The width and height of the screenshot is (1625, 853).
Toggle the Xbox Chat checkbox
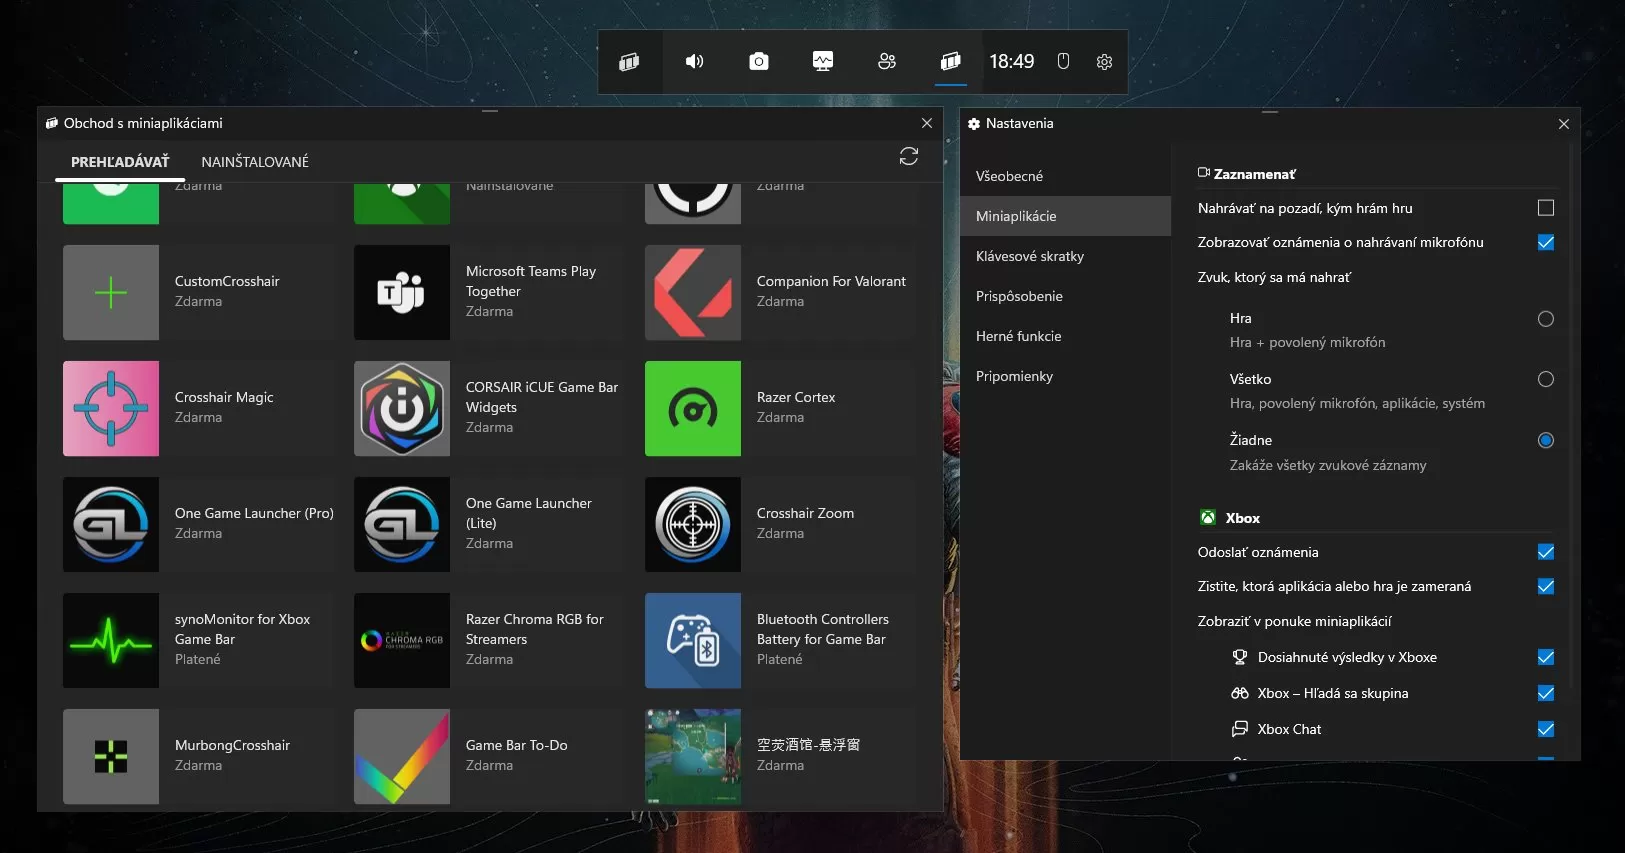point(1546,729)
